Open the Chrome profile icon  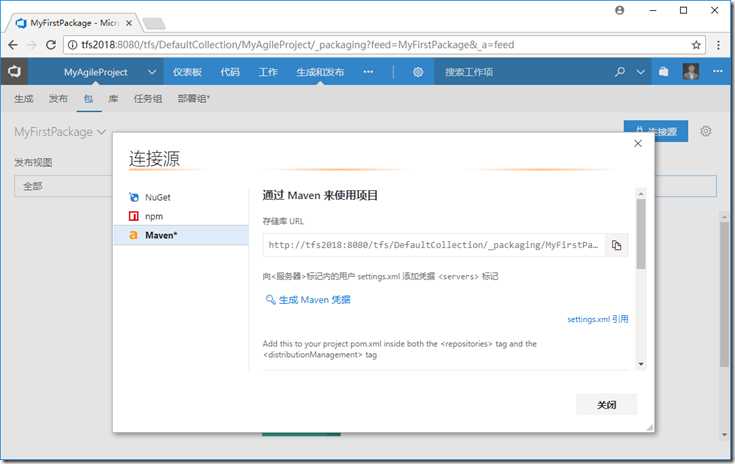tap(619, 10)
